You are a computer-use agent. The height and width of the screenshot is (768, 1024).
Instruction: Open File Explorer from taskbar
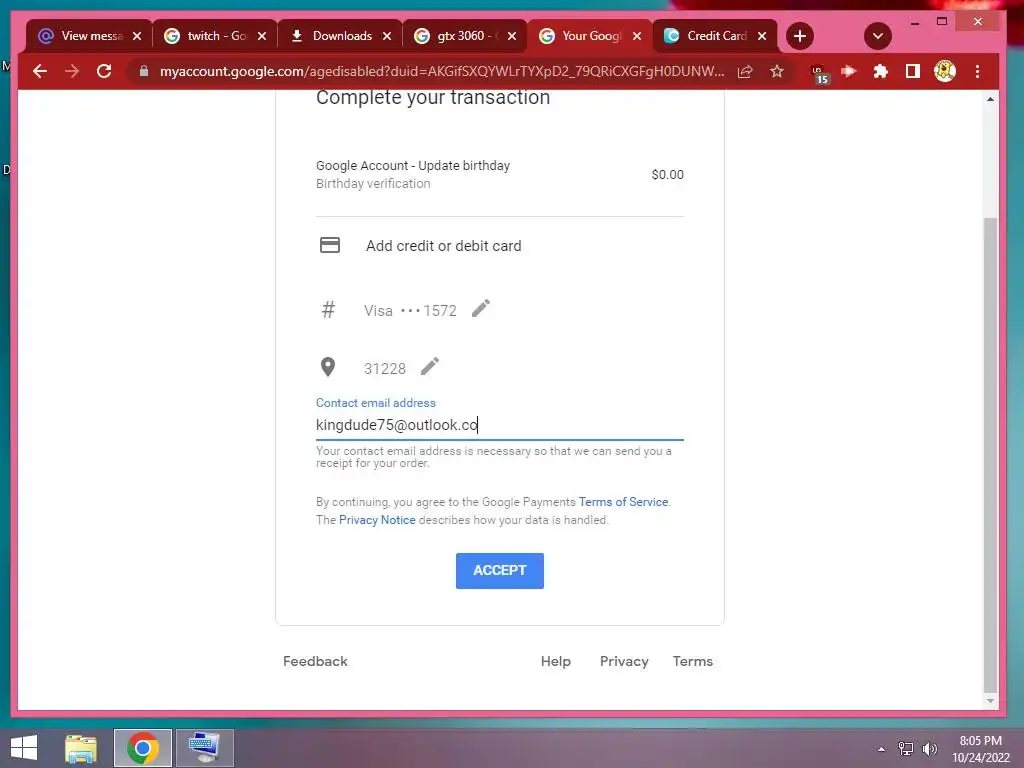81,748
